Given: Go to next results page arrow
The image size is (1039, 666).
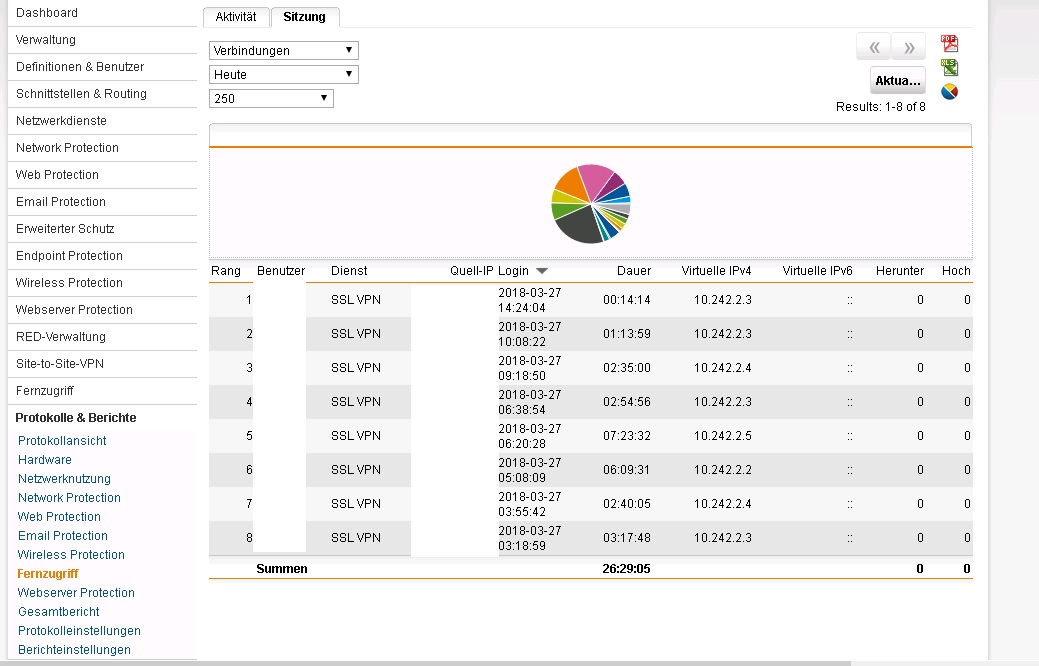Looking at the screenshot, I should coord(909,47).
